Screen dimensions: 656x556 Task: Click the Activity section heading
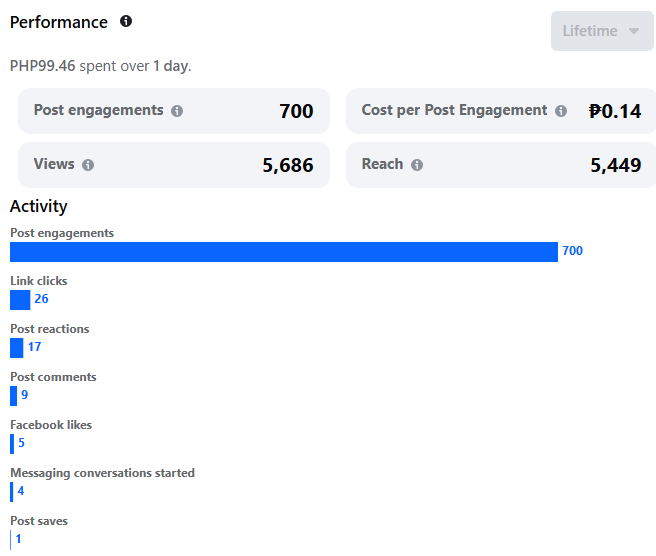point(39,206)
